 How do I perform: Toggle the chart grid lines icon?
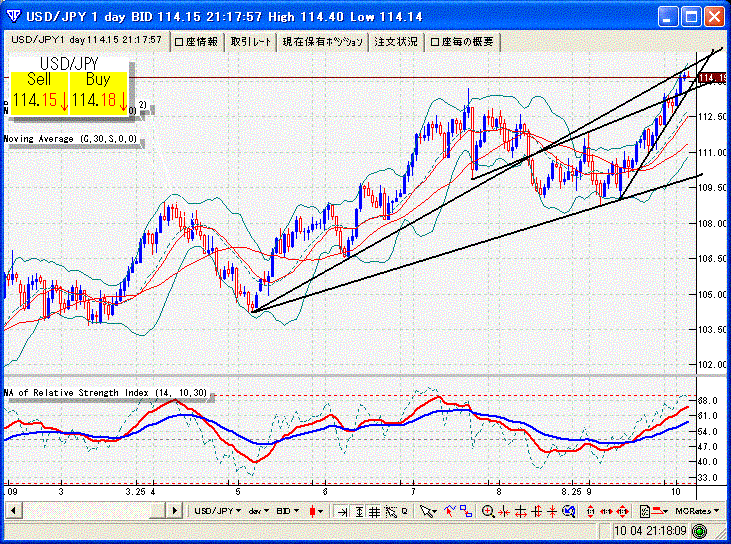(373, 511)
